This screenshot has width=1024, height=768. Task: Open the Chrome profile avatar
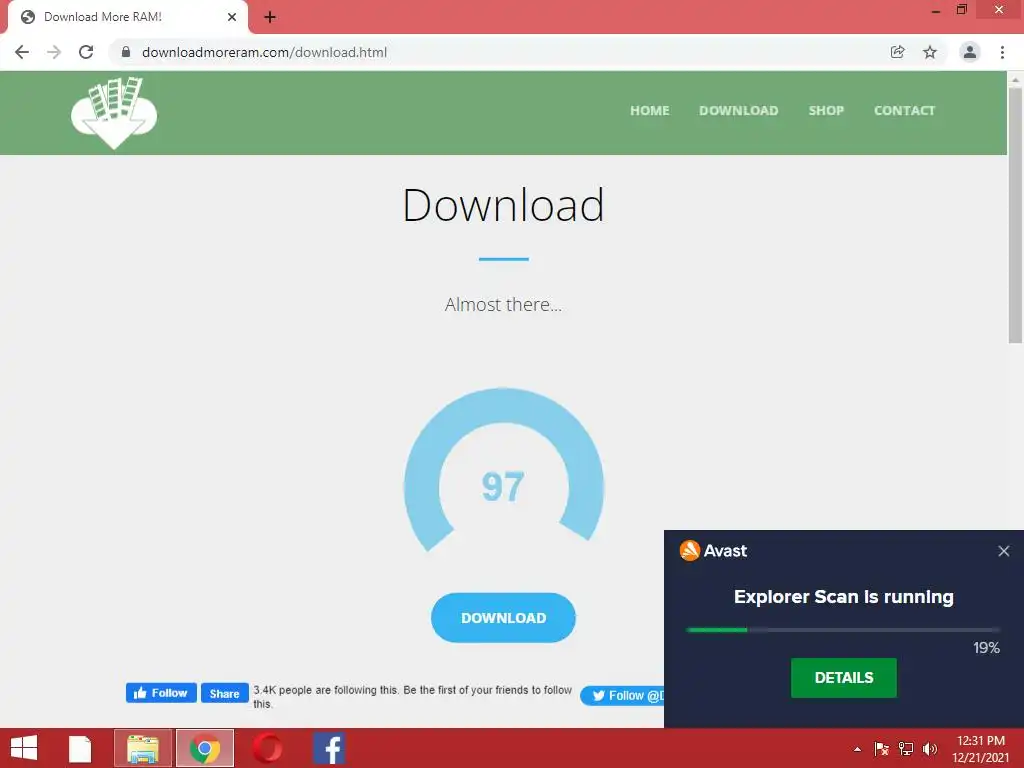pos(970,52)
